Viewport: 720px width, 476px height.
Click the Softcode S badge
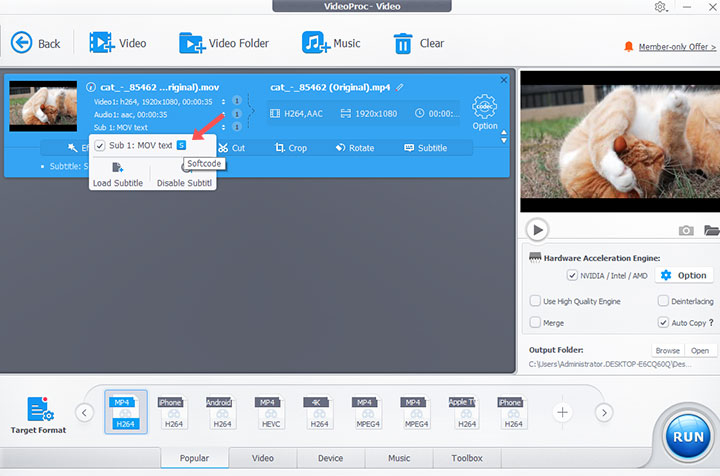pyautogui.click(x=181, y=145)
